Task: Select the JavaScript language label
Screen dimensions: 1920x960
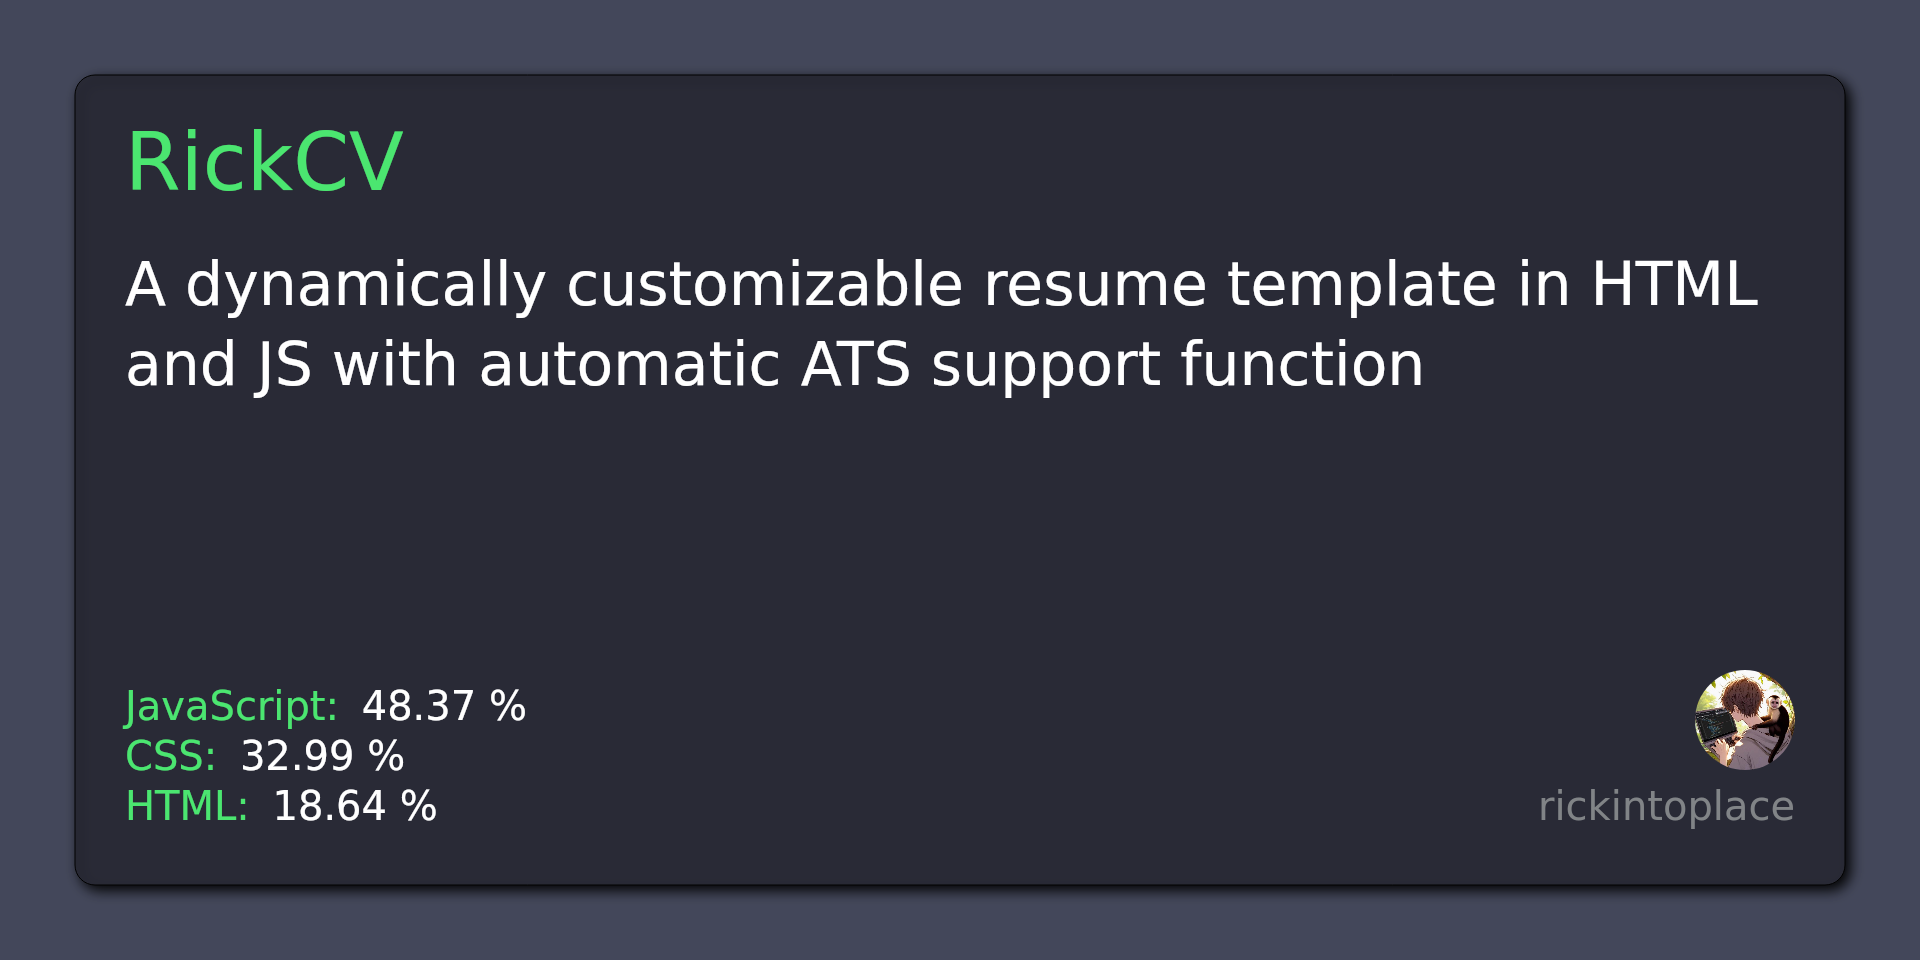Action: [x=231, y=707]
